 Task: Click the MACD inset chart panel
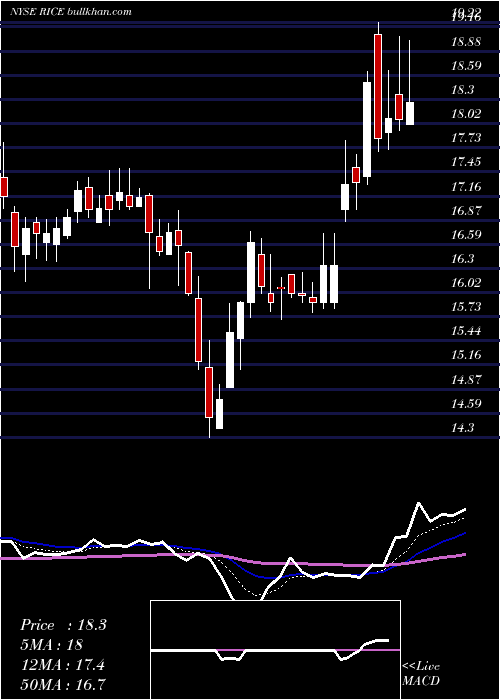[275, 650]
